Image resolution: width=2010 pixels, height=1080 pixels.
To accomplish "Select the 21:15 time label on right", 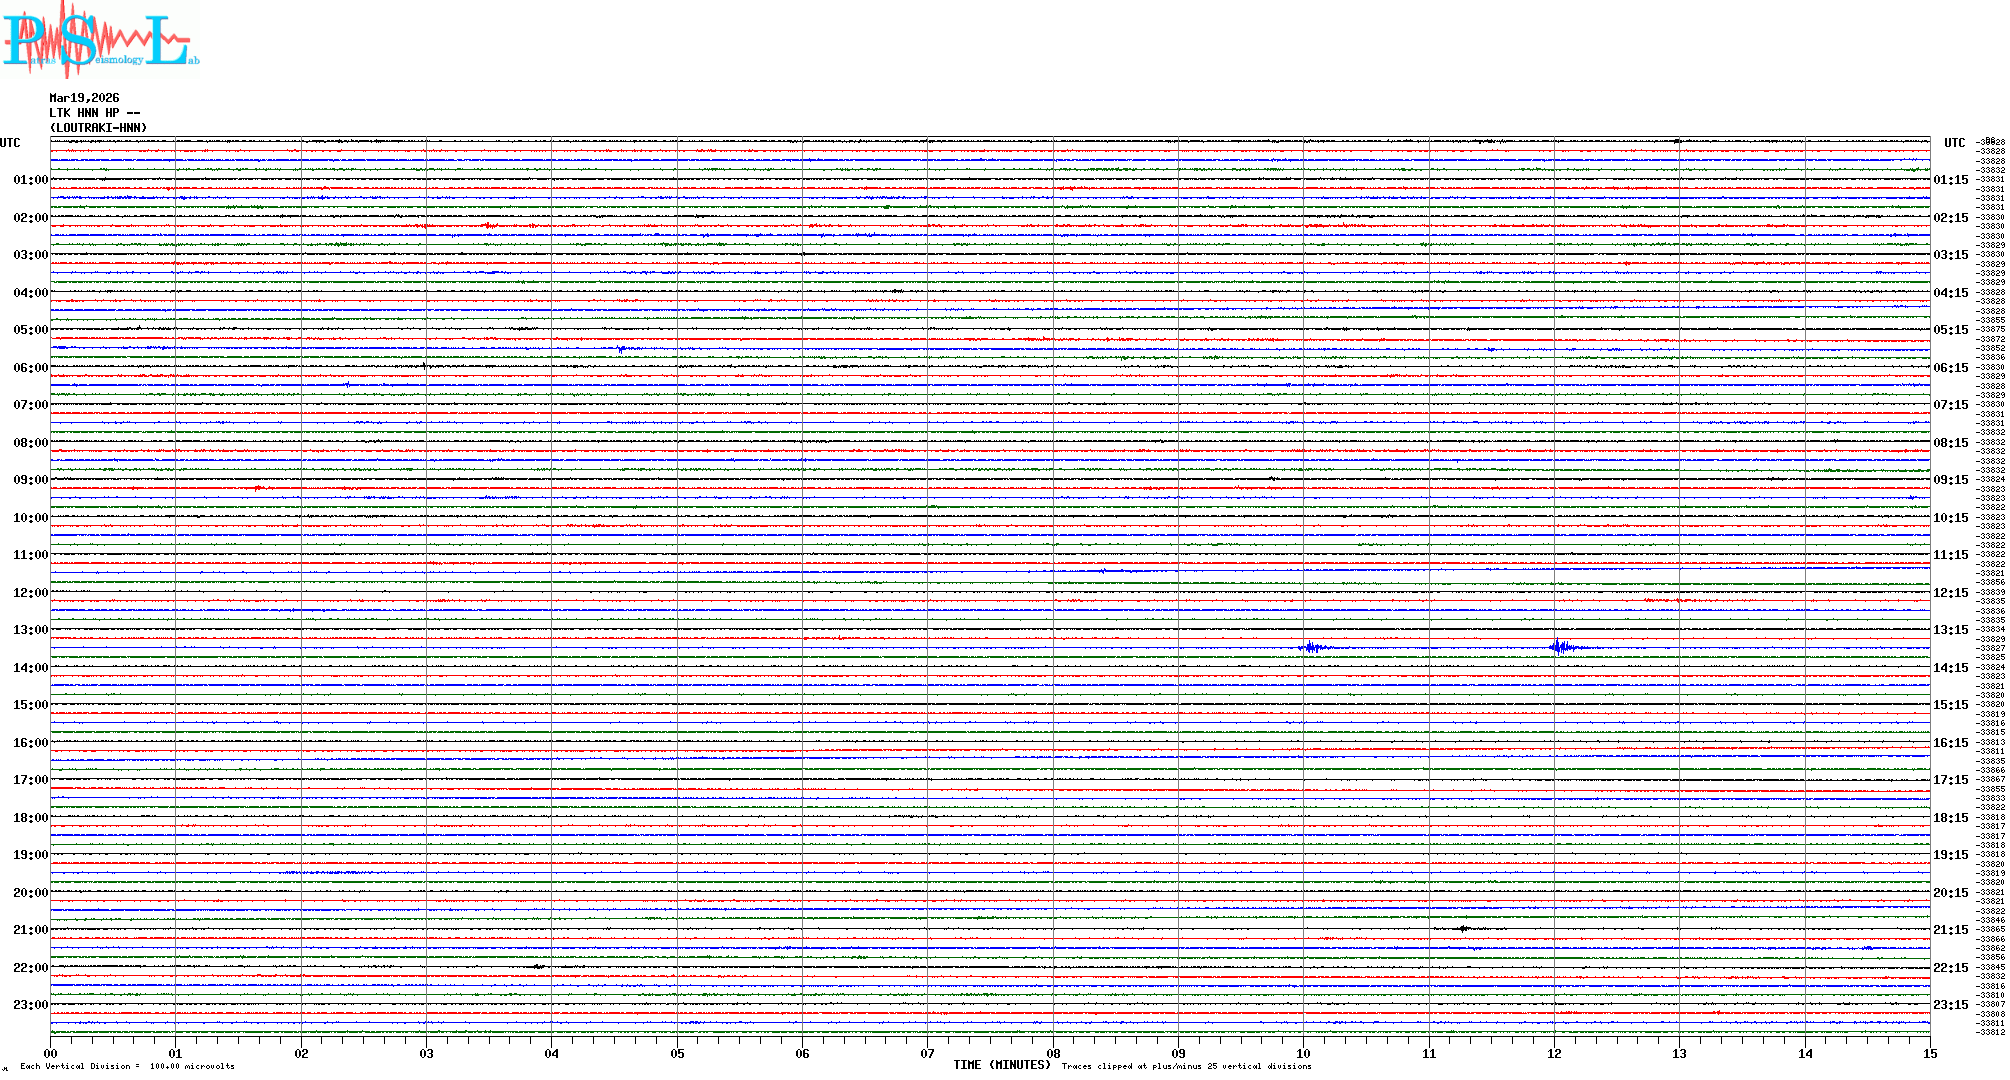I will (1950, 930).
